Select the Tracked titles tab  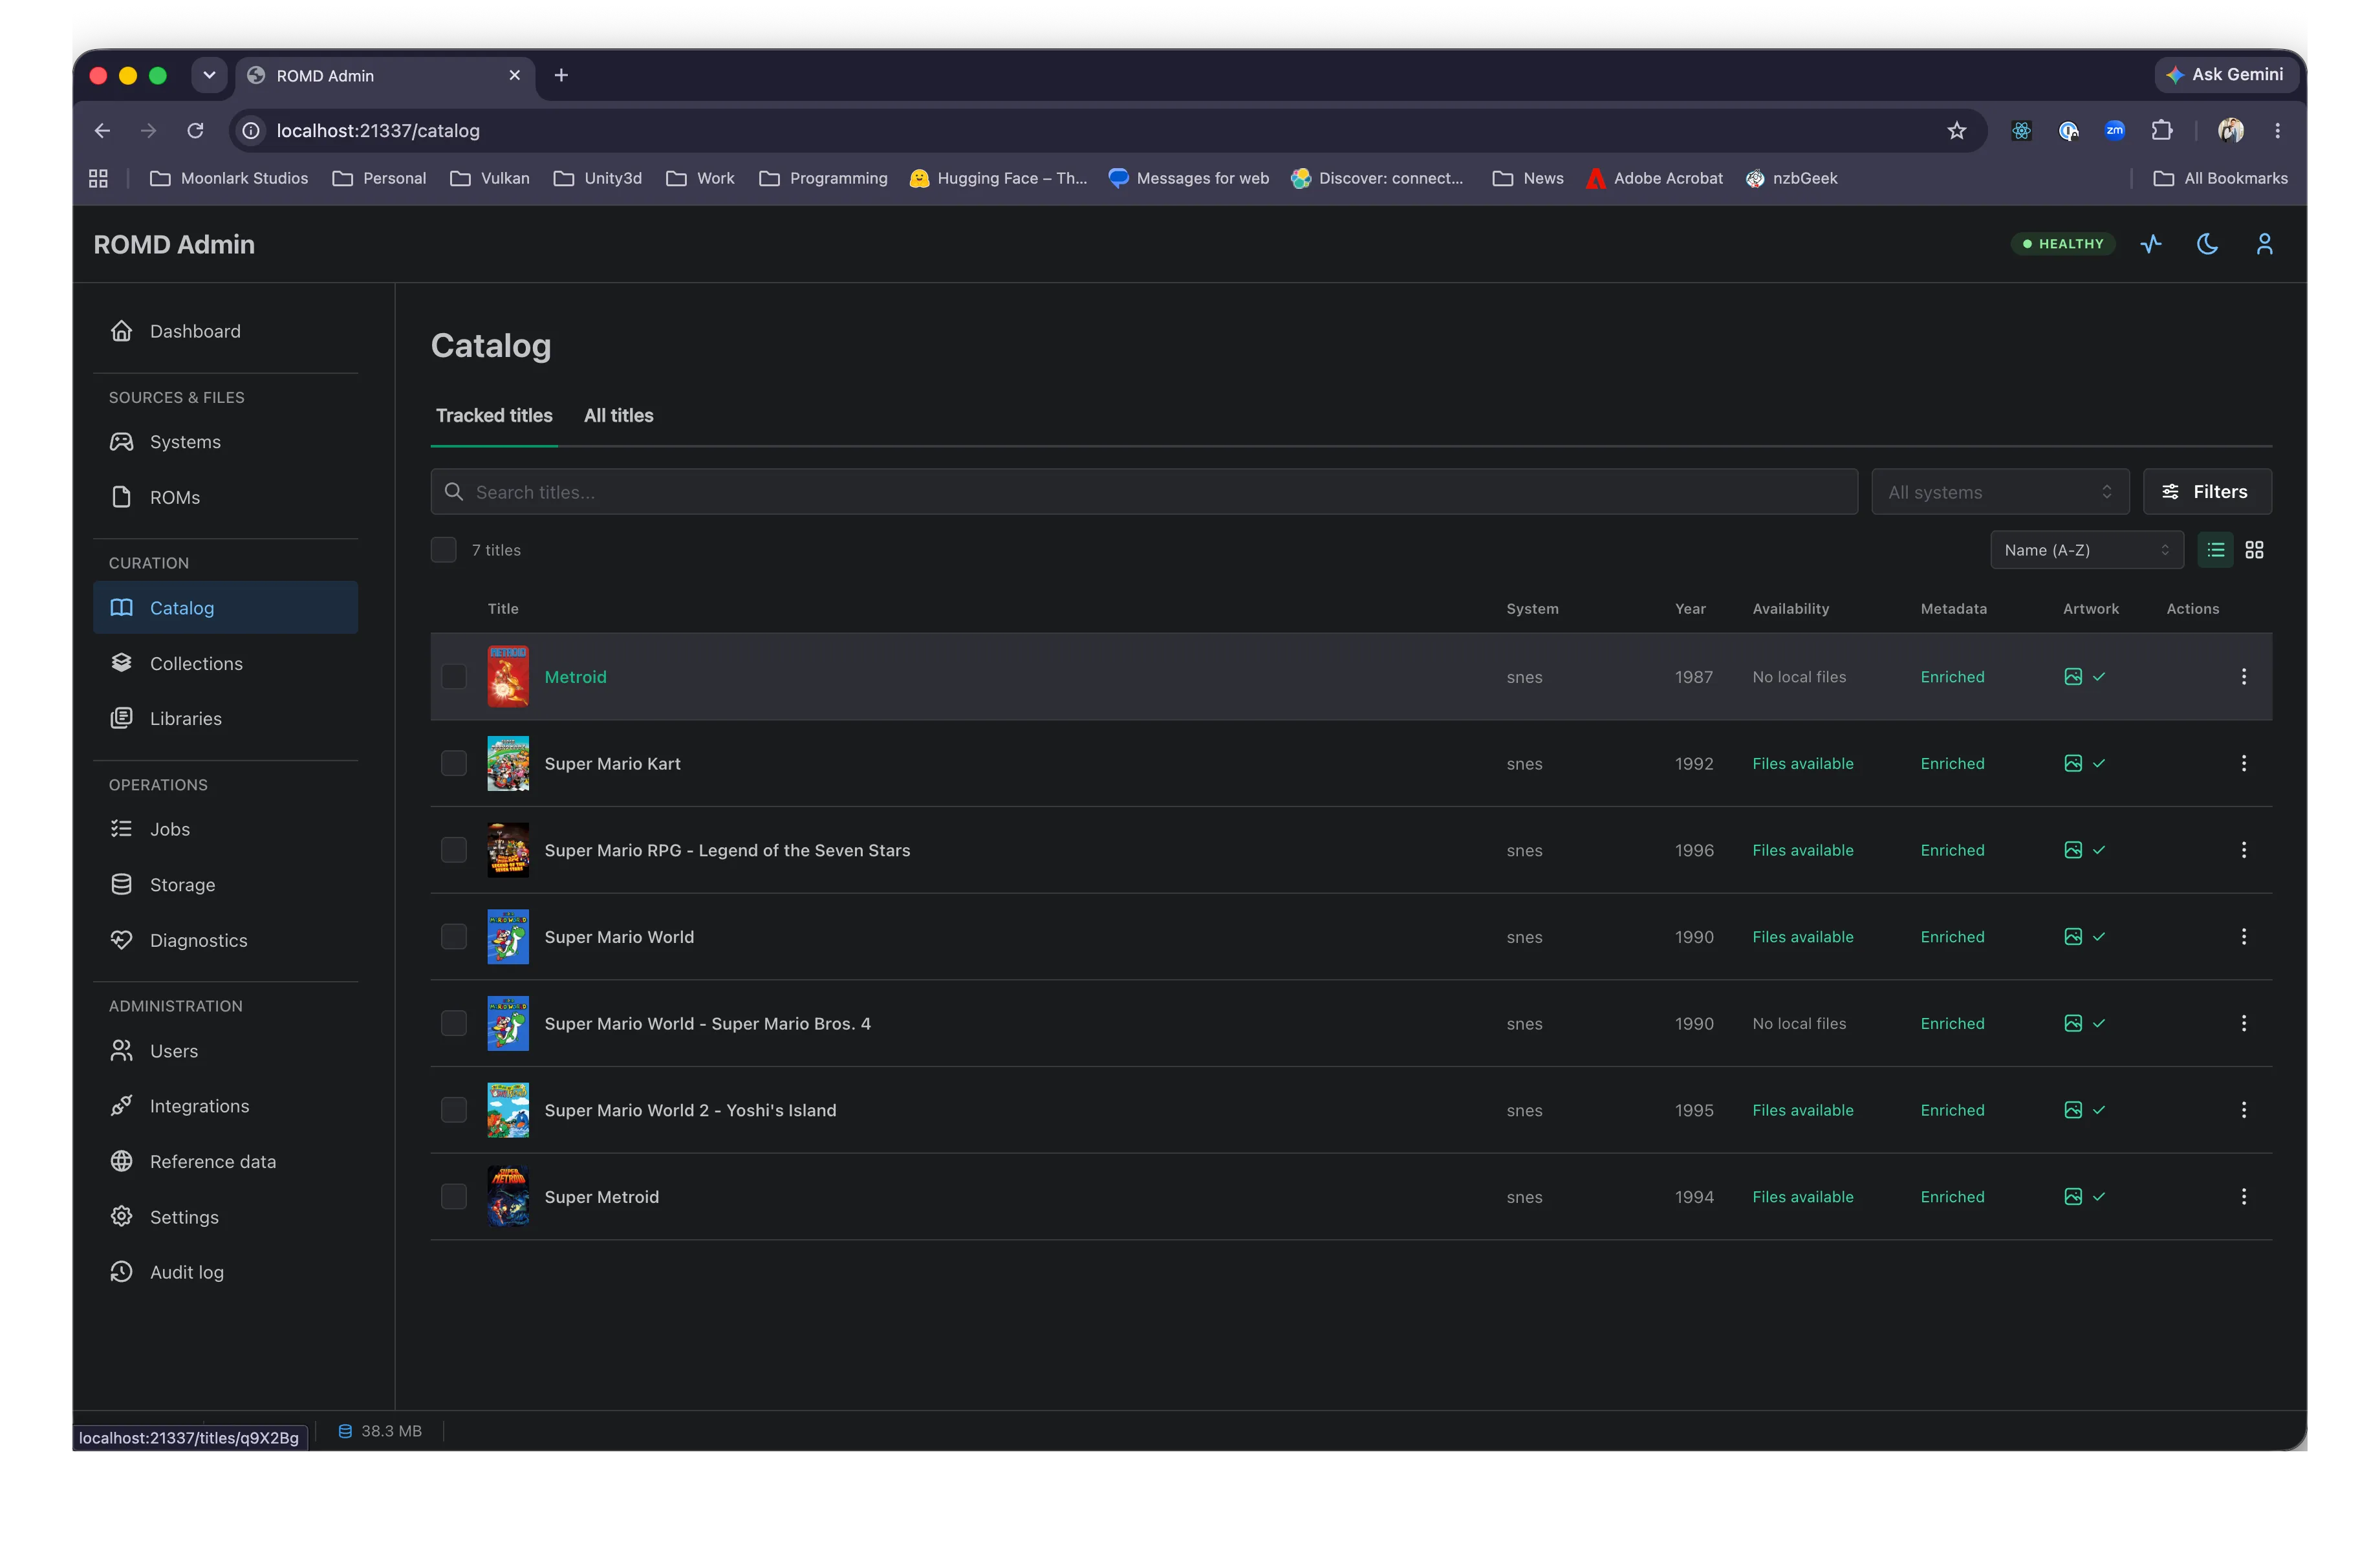point(494,416)
